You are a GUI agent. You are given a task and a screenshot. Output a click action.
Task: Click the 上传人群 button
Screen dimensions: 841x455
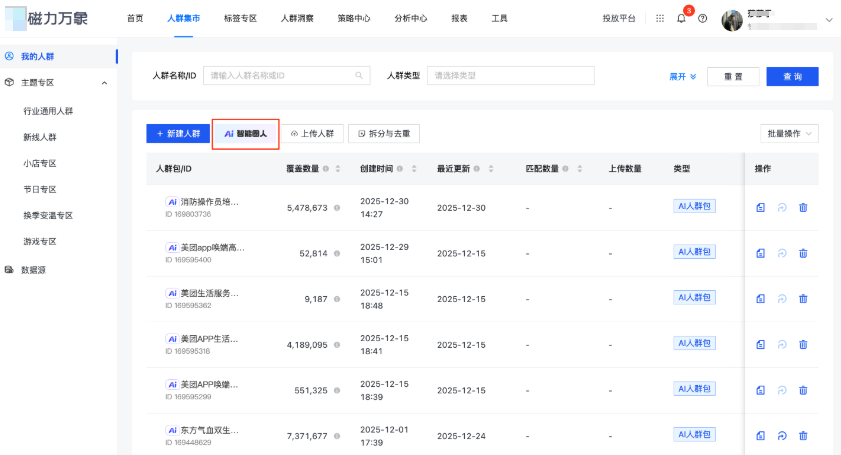[x=312, y=134]
